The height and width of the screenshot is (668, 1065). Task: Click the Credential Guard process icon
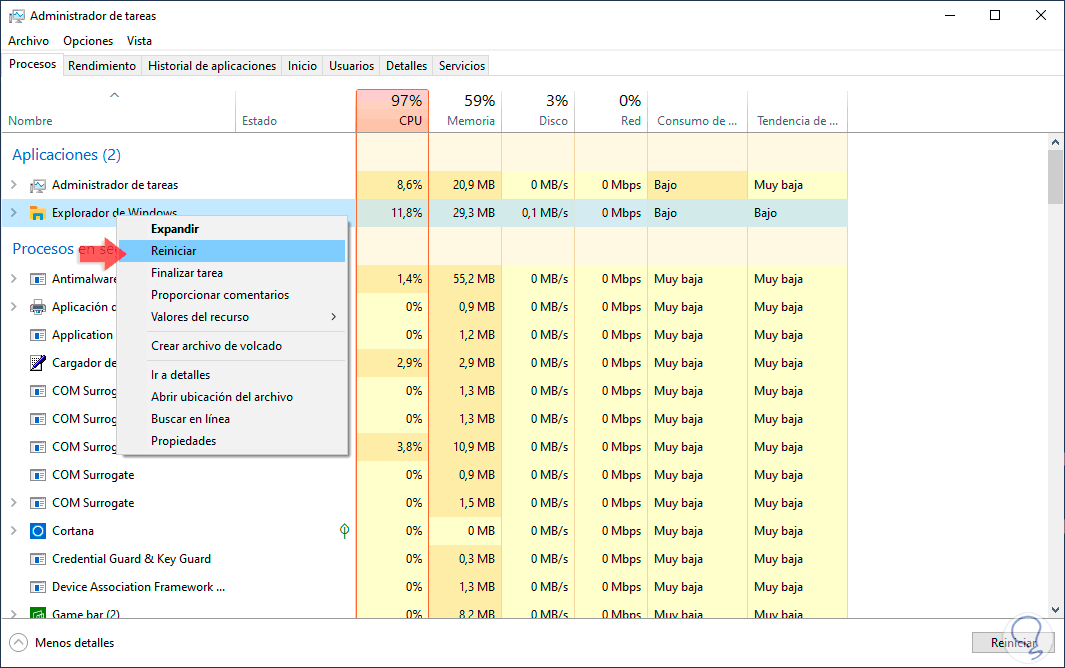coord(38,559)
